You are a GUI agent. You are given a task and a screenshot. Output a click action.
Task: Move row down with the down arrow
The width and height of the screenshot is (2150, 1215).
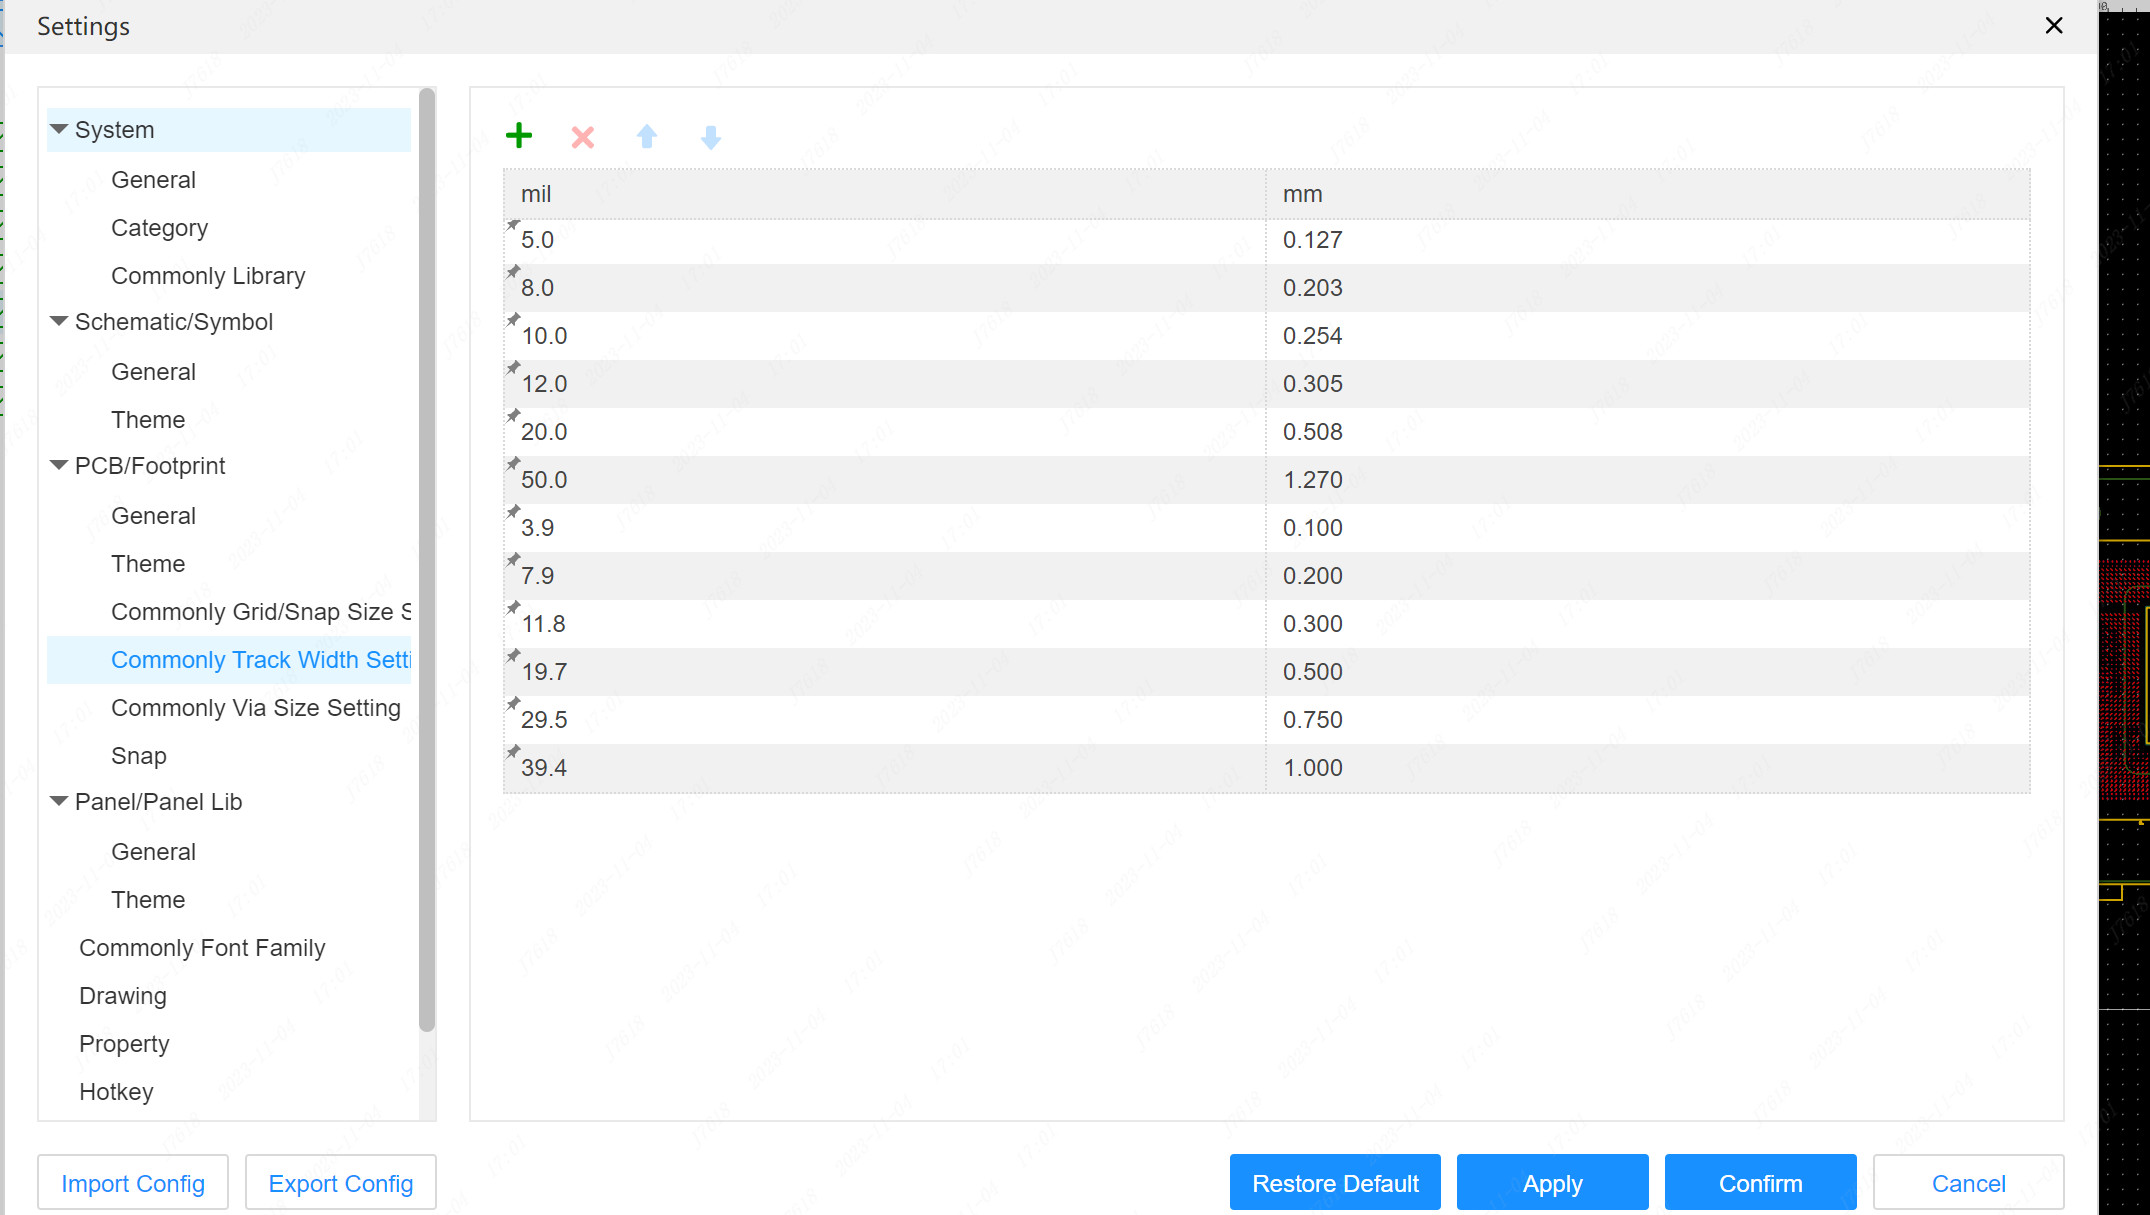tap(711, 137)
